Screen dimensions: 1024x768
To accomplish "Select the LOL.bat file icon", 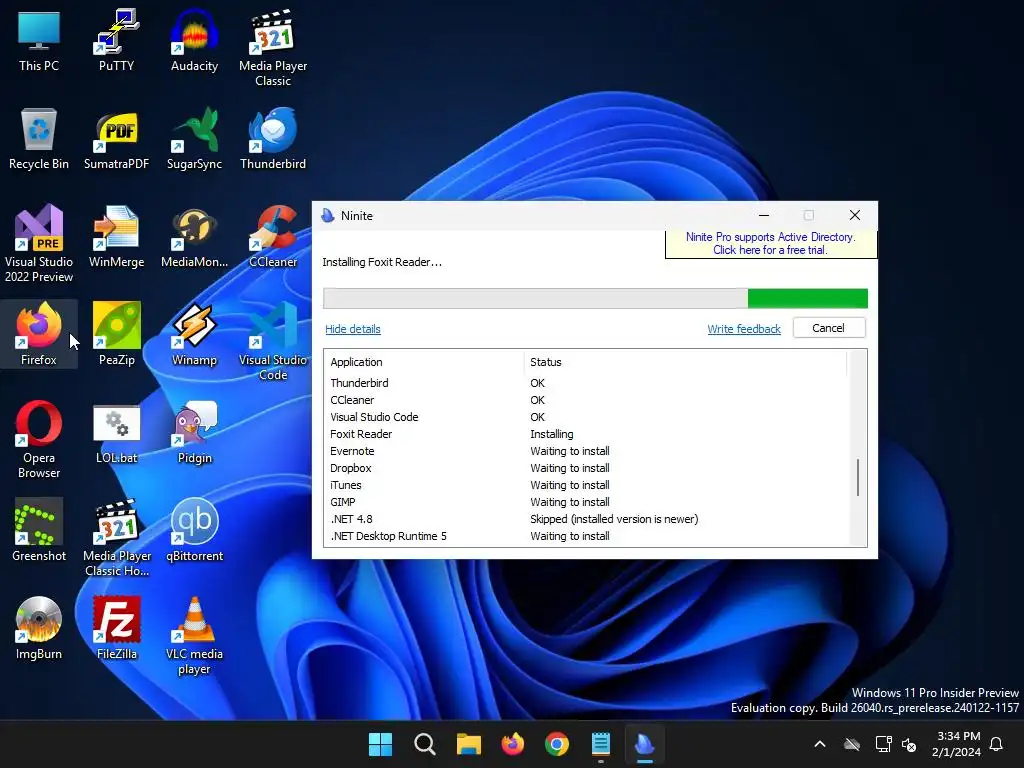I will pos(116,432).
